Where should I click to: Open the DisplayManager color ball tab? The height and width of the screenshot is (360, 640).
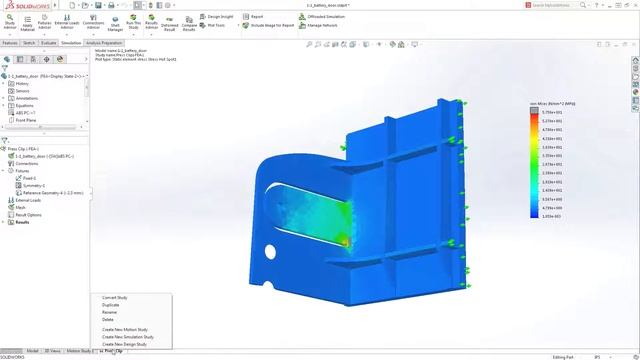click(60, 59)
